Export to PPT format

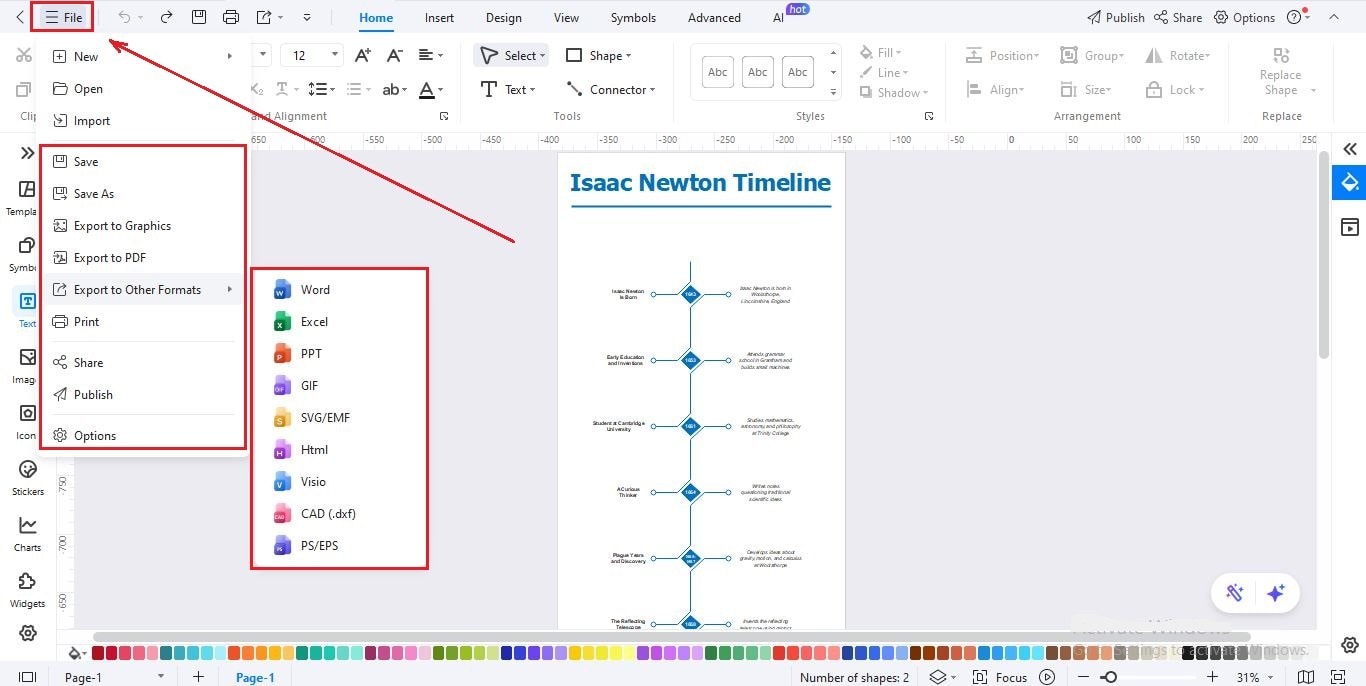click(339, 354)
